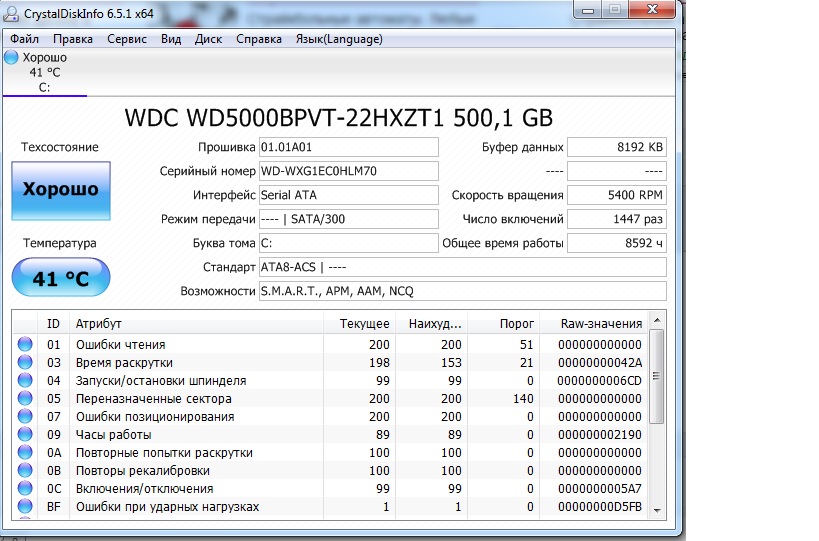Image resolution: width=819 pixels, height=541 pixels.
Task: Click status circle for Повторные попытки раскрутки row
Action: tap(25, 452)
